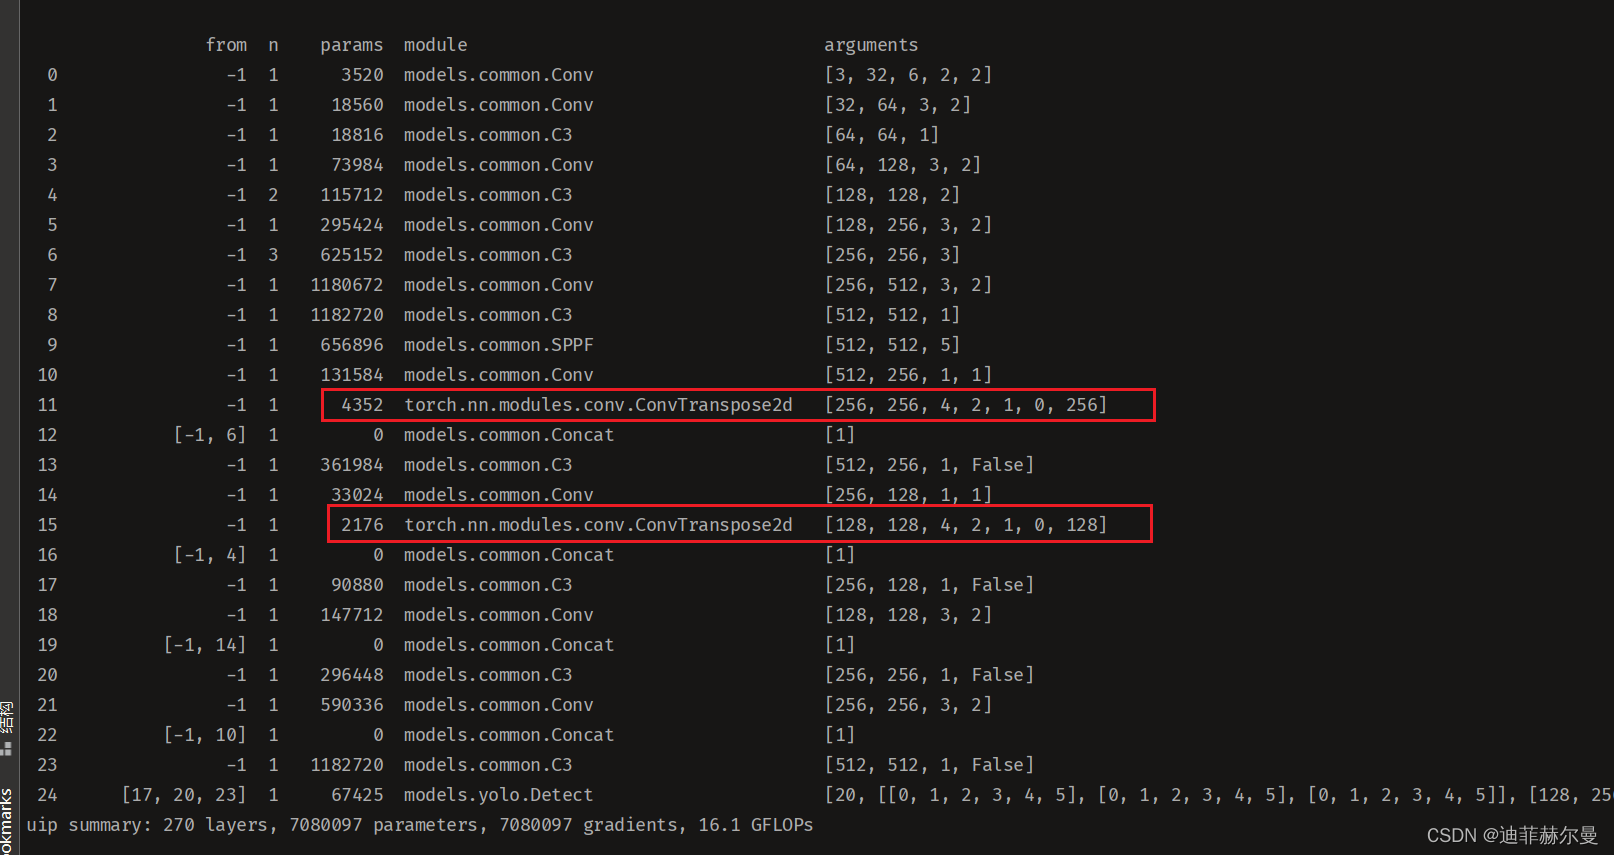Click the CSDN watermark text
Image resolution: width=1614 pixels, height=855 pixels.
pyautogui.click(x=1511, y=835)
